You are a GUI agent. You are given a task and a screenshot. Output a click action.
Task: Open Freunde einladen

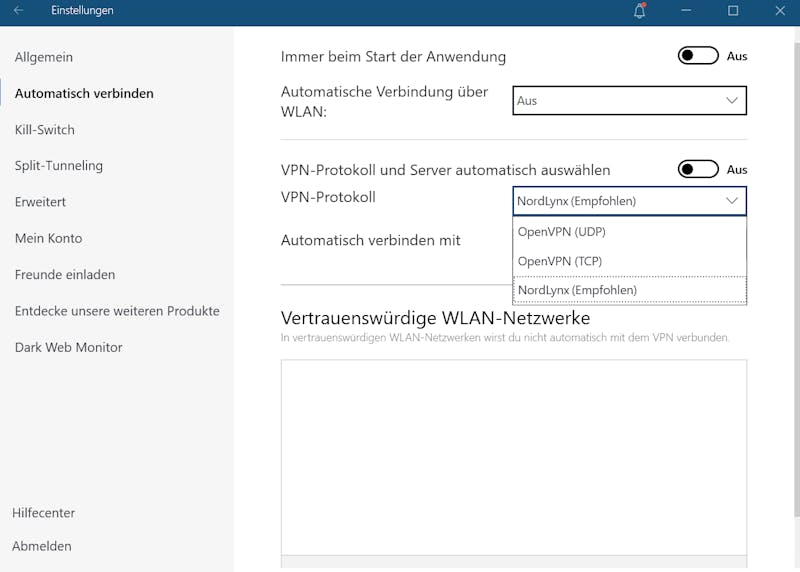[x=65, y=275]
